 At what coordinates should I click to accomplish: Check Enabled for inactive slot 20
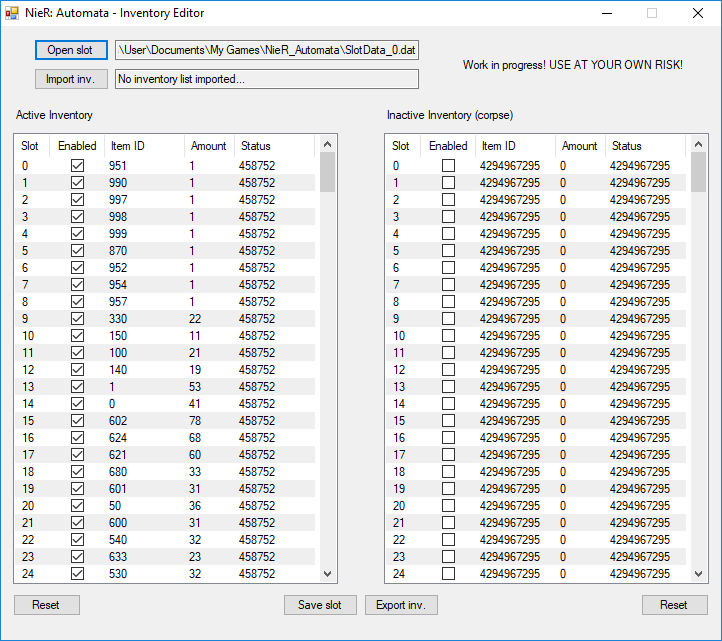point(448,506)
